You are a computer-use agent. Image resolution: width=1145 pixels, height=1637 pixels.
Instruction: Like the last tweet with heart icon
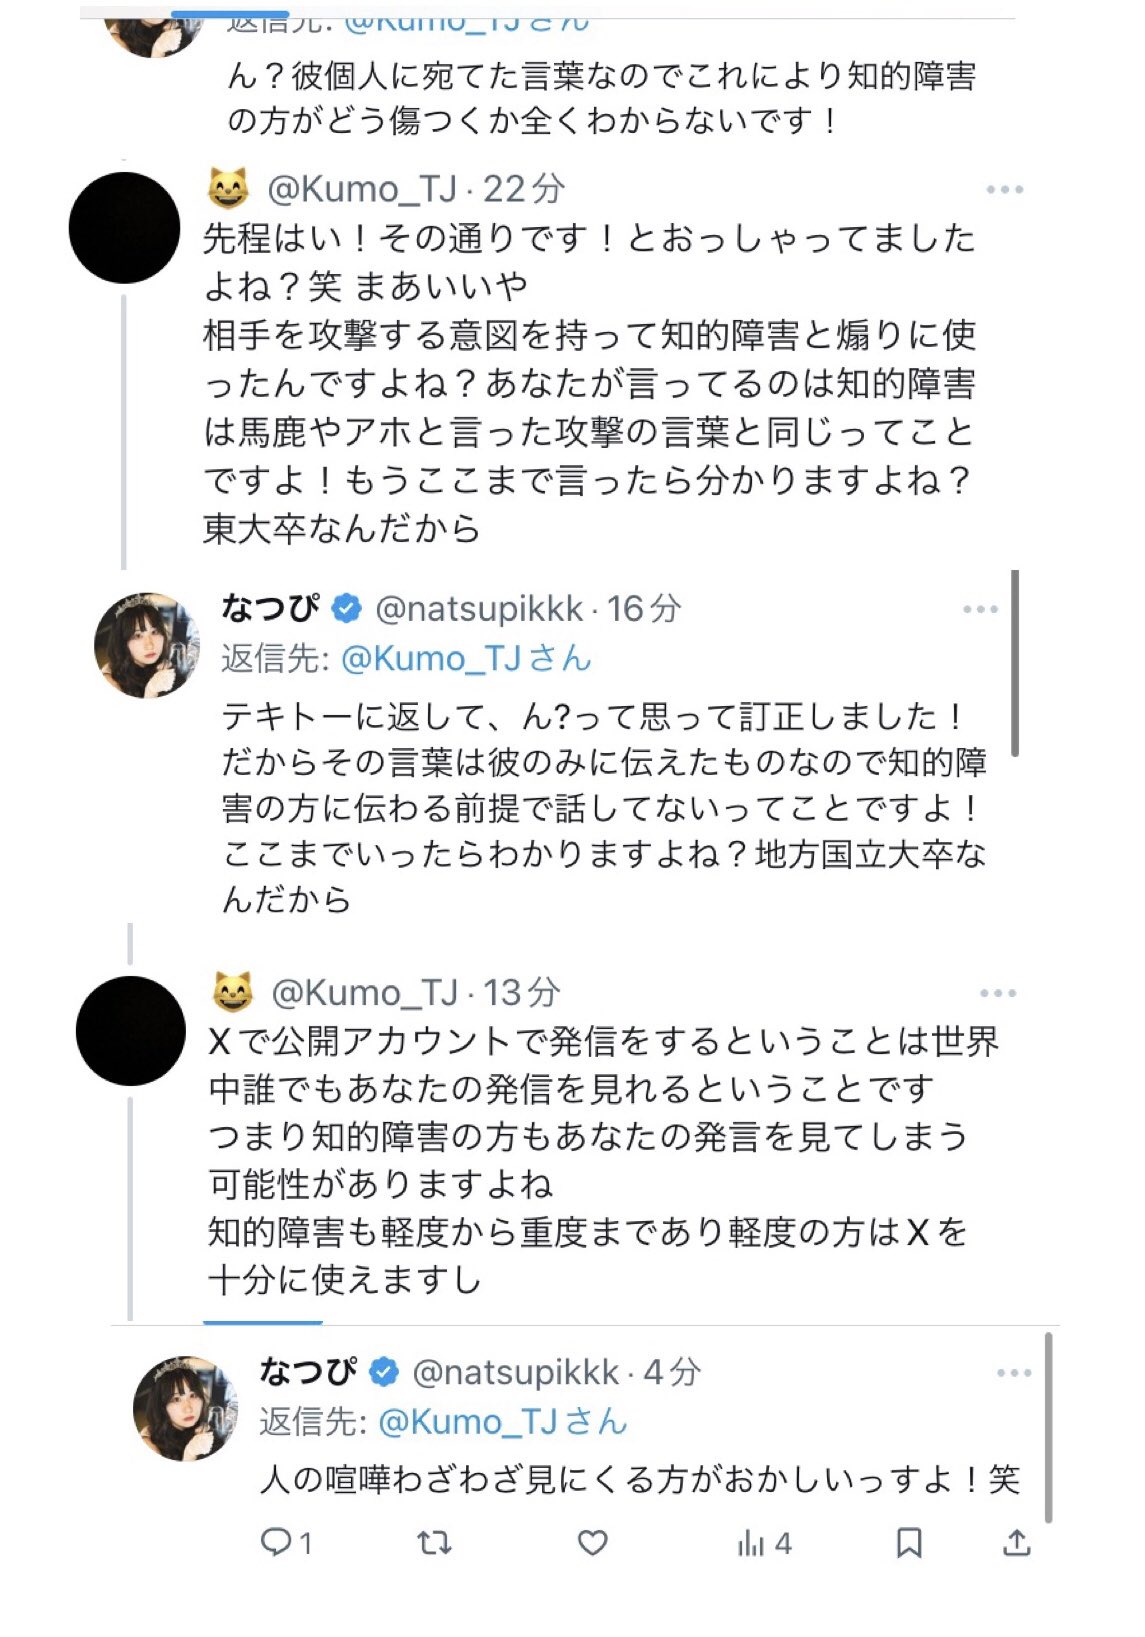593,1543
